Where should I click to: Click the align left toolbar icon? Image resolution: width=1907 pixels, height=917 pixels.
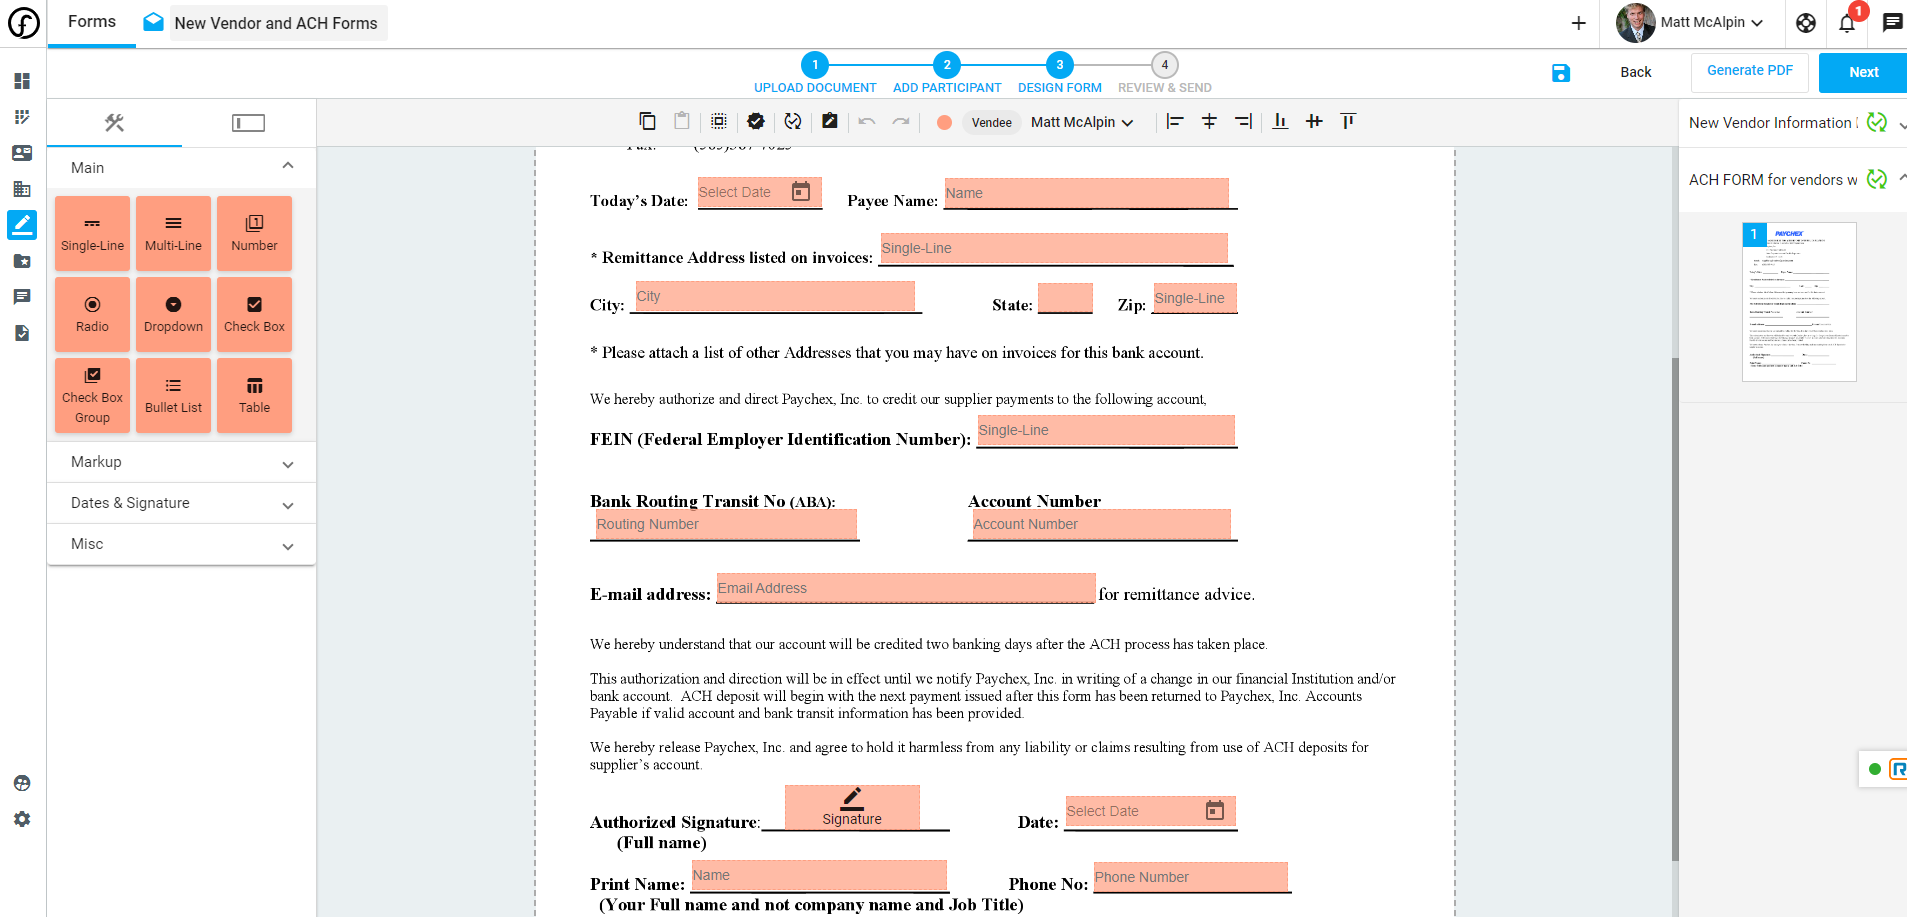pos(1175,121)
